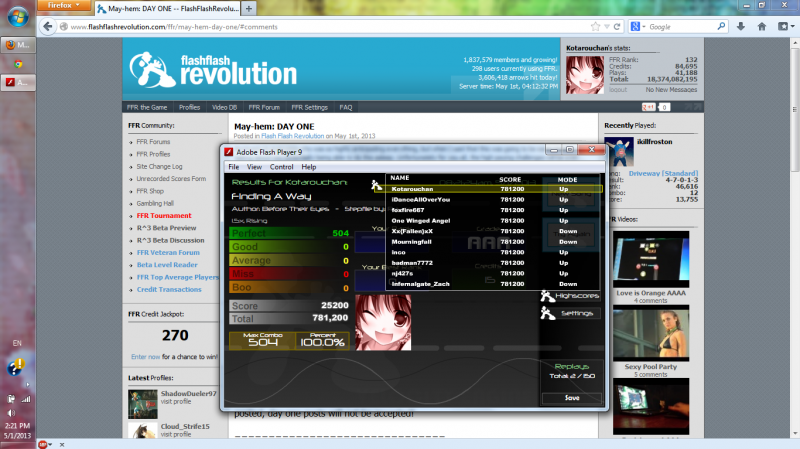Click ikillfroston avatar thumbnail

tap(619, 152)
